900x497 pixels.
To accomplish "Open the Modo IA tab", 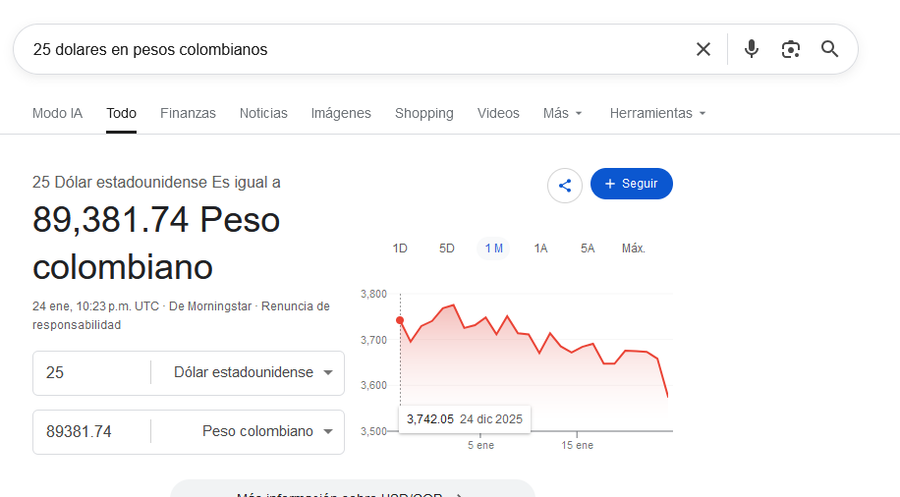I will pyautogui.click(x=57, y=113).
